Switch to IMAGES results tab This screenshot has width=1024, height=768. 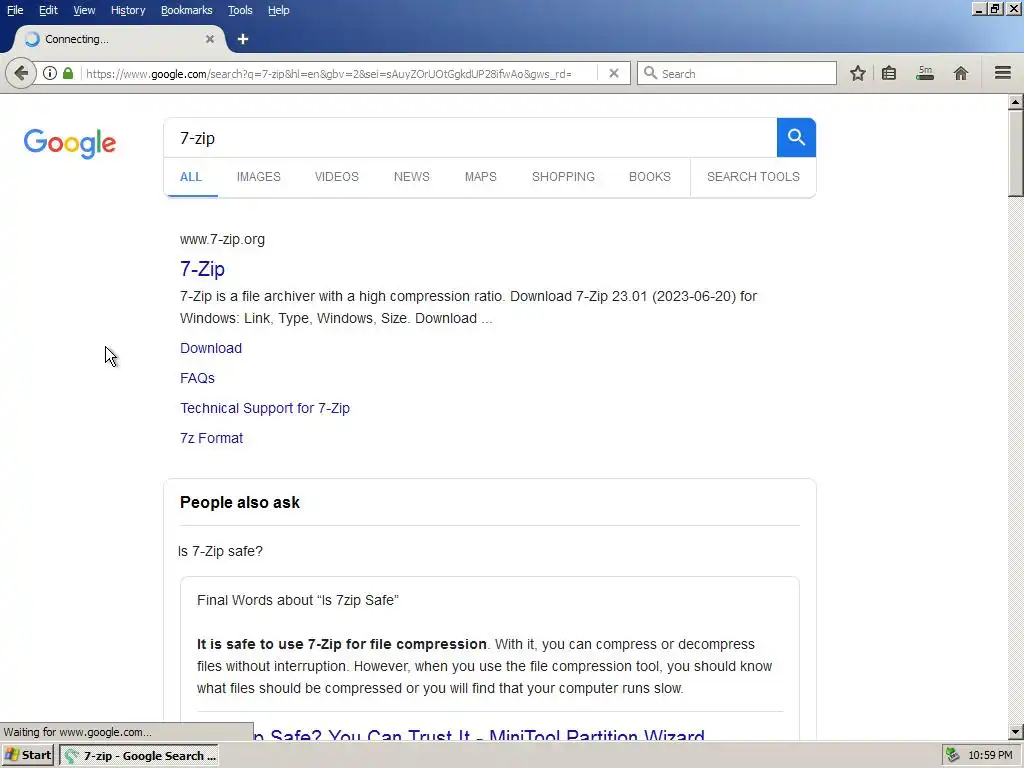(259, 177)
